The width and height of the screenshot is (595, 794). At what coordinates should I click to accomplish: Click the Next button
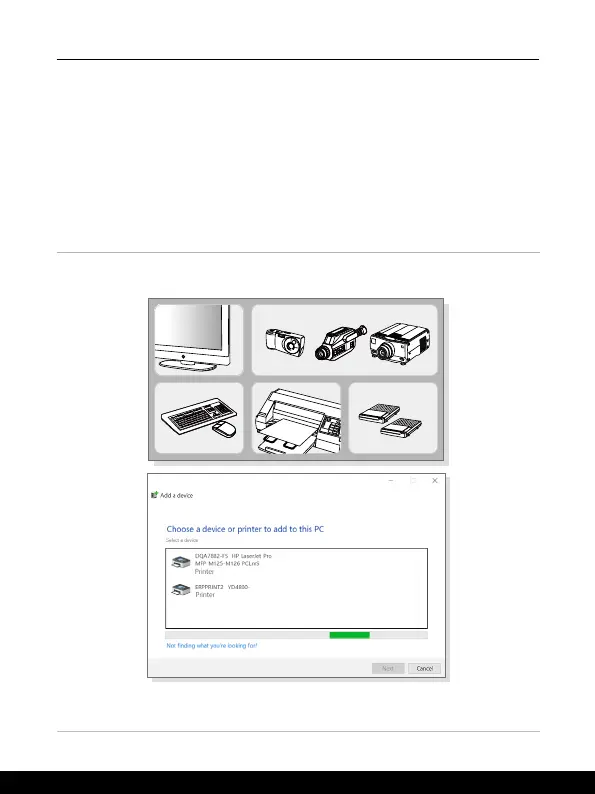coord(388,668)
